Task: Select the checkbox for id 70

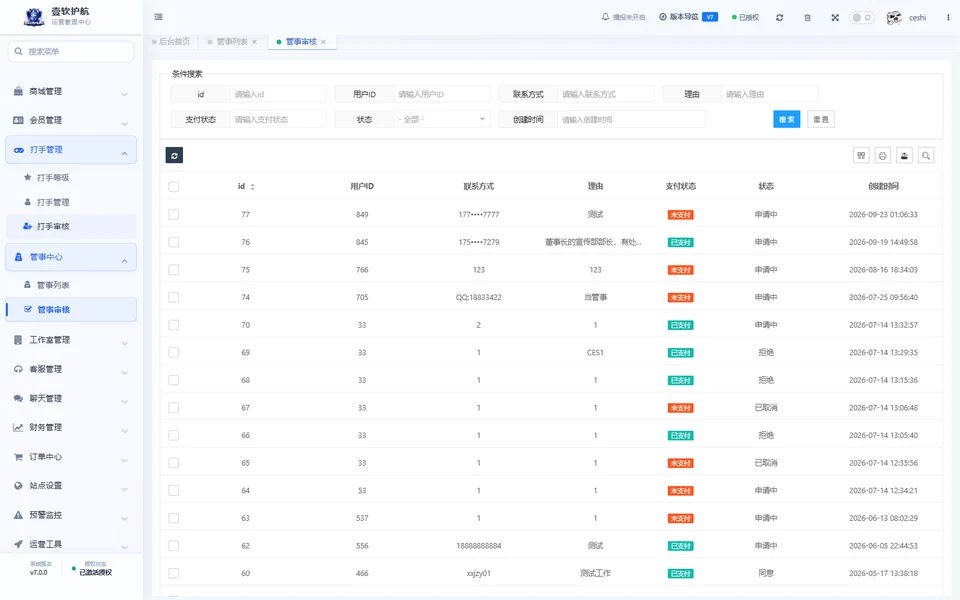Action: pyautogui.click(x=174, y=324)
